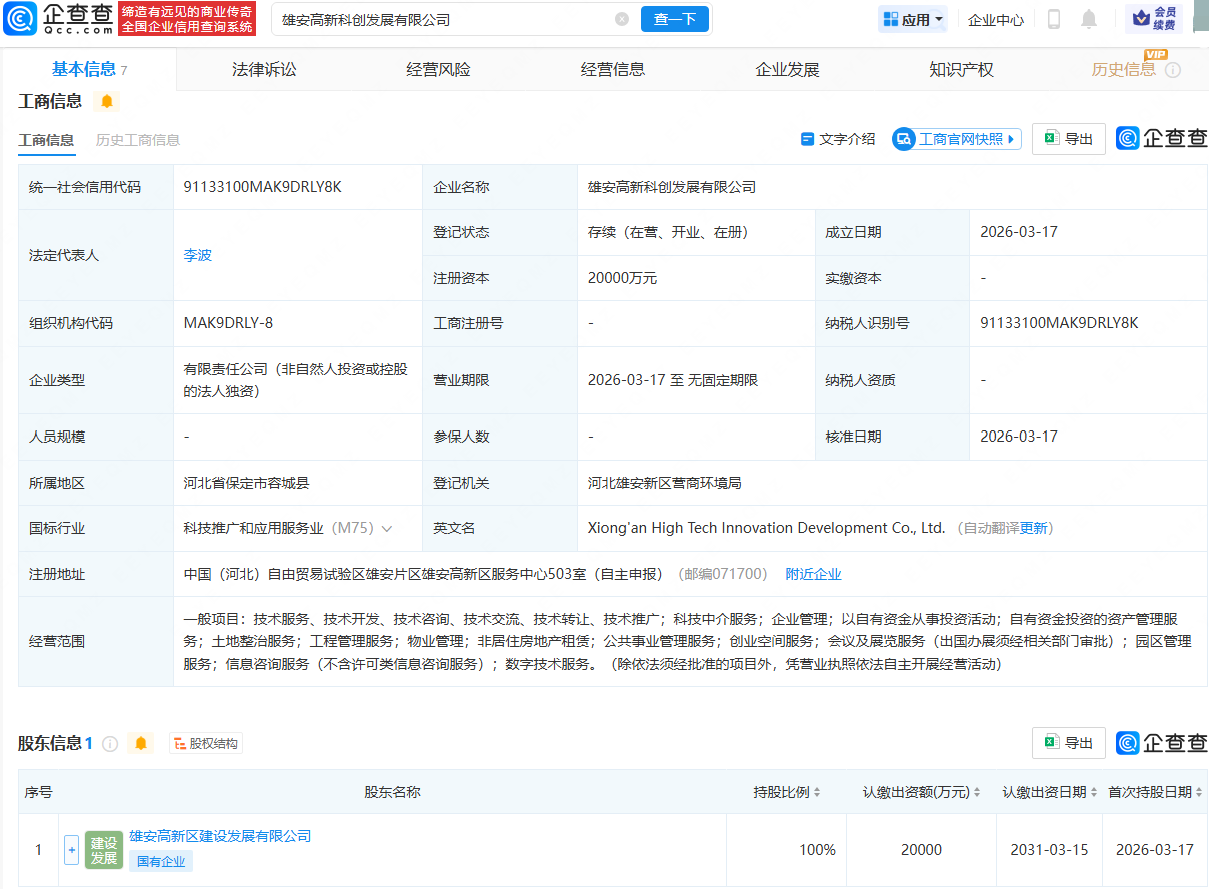Click the info icon beside 股东信息
Image resolution: width=1209 pixels, height=889 pixels.
(110, 743)
